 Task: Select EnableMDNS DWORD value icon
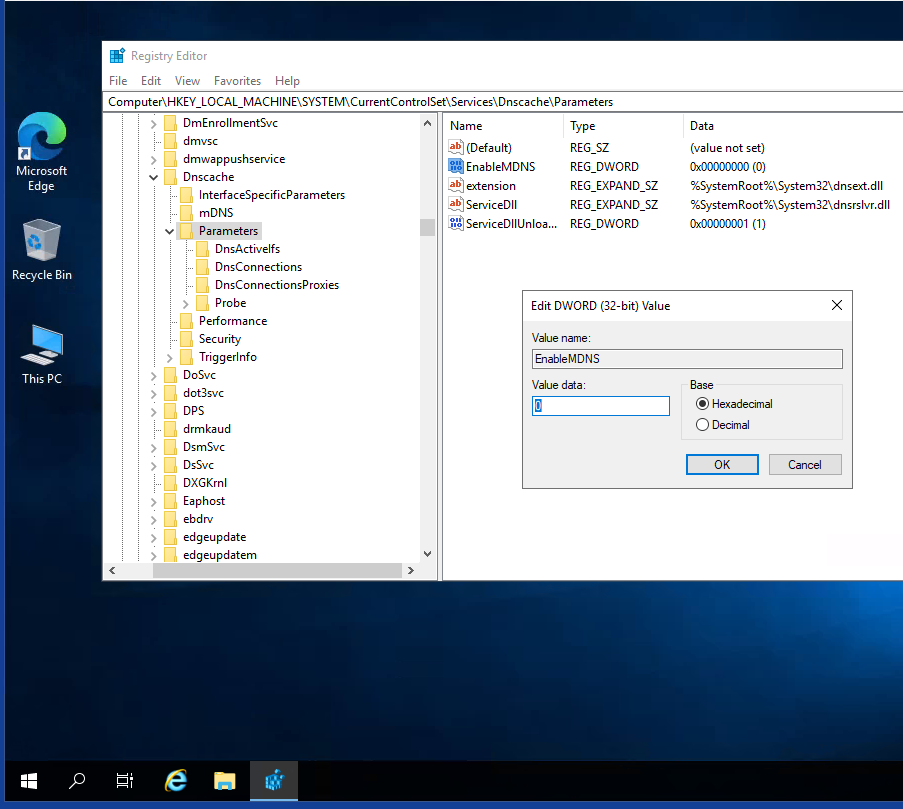click(456, 166)
